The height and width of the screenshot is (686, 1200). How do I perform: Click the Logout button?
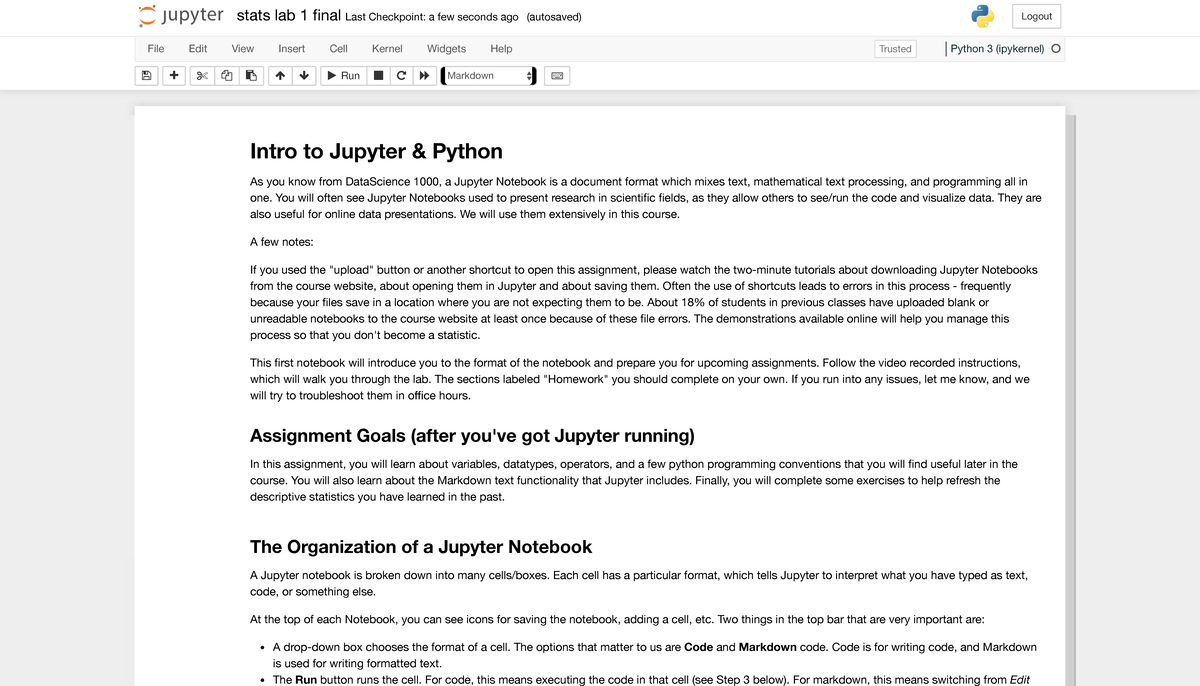tap(1036, 16)
